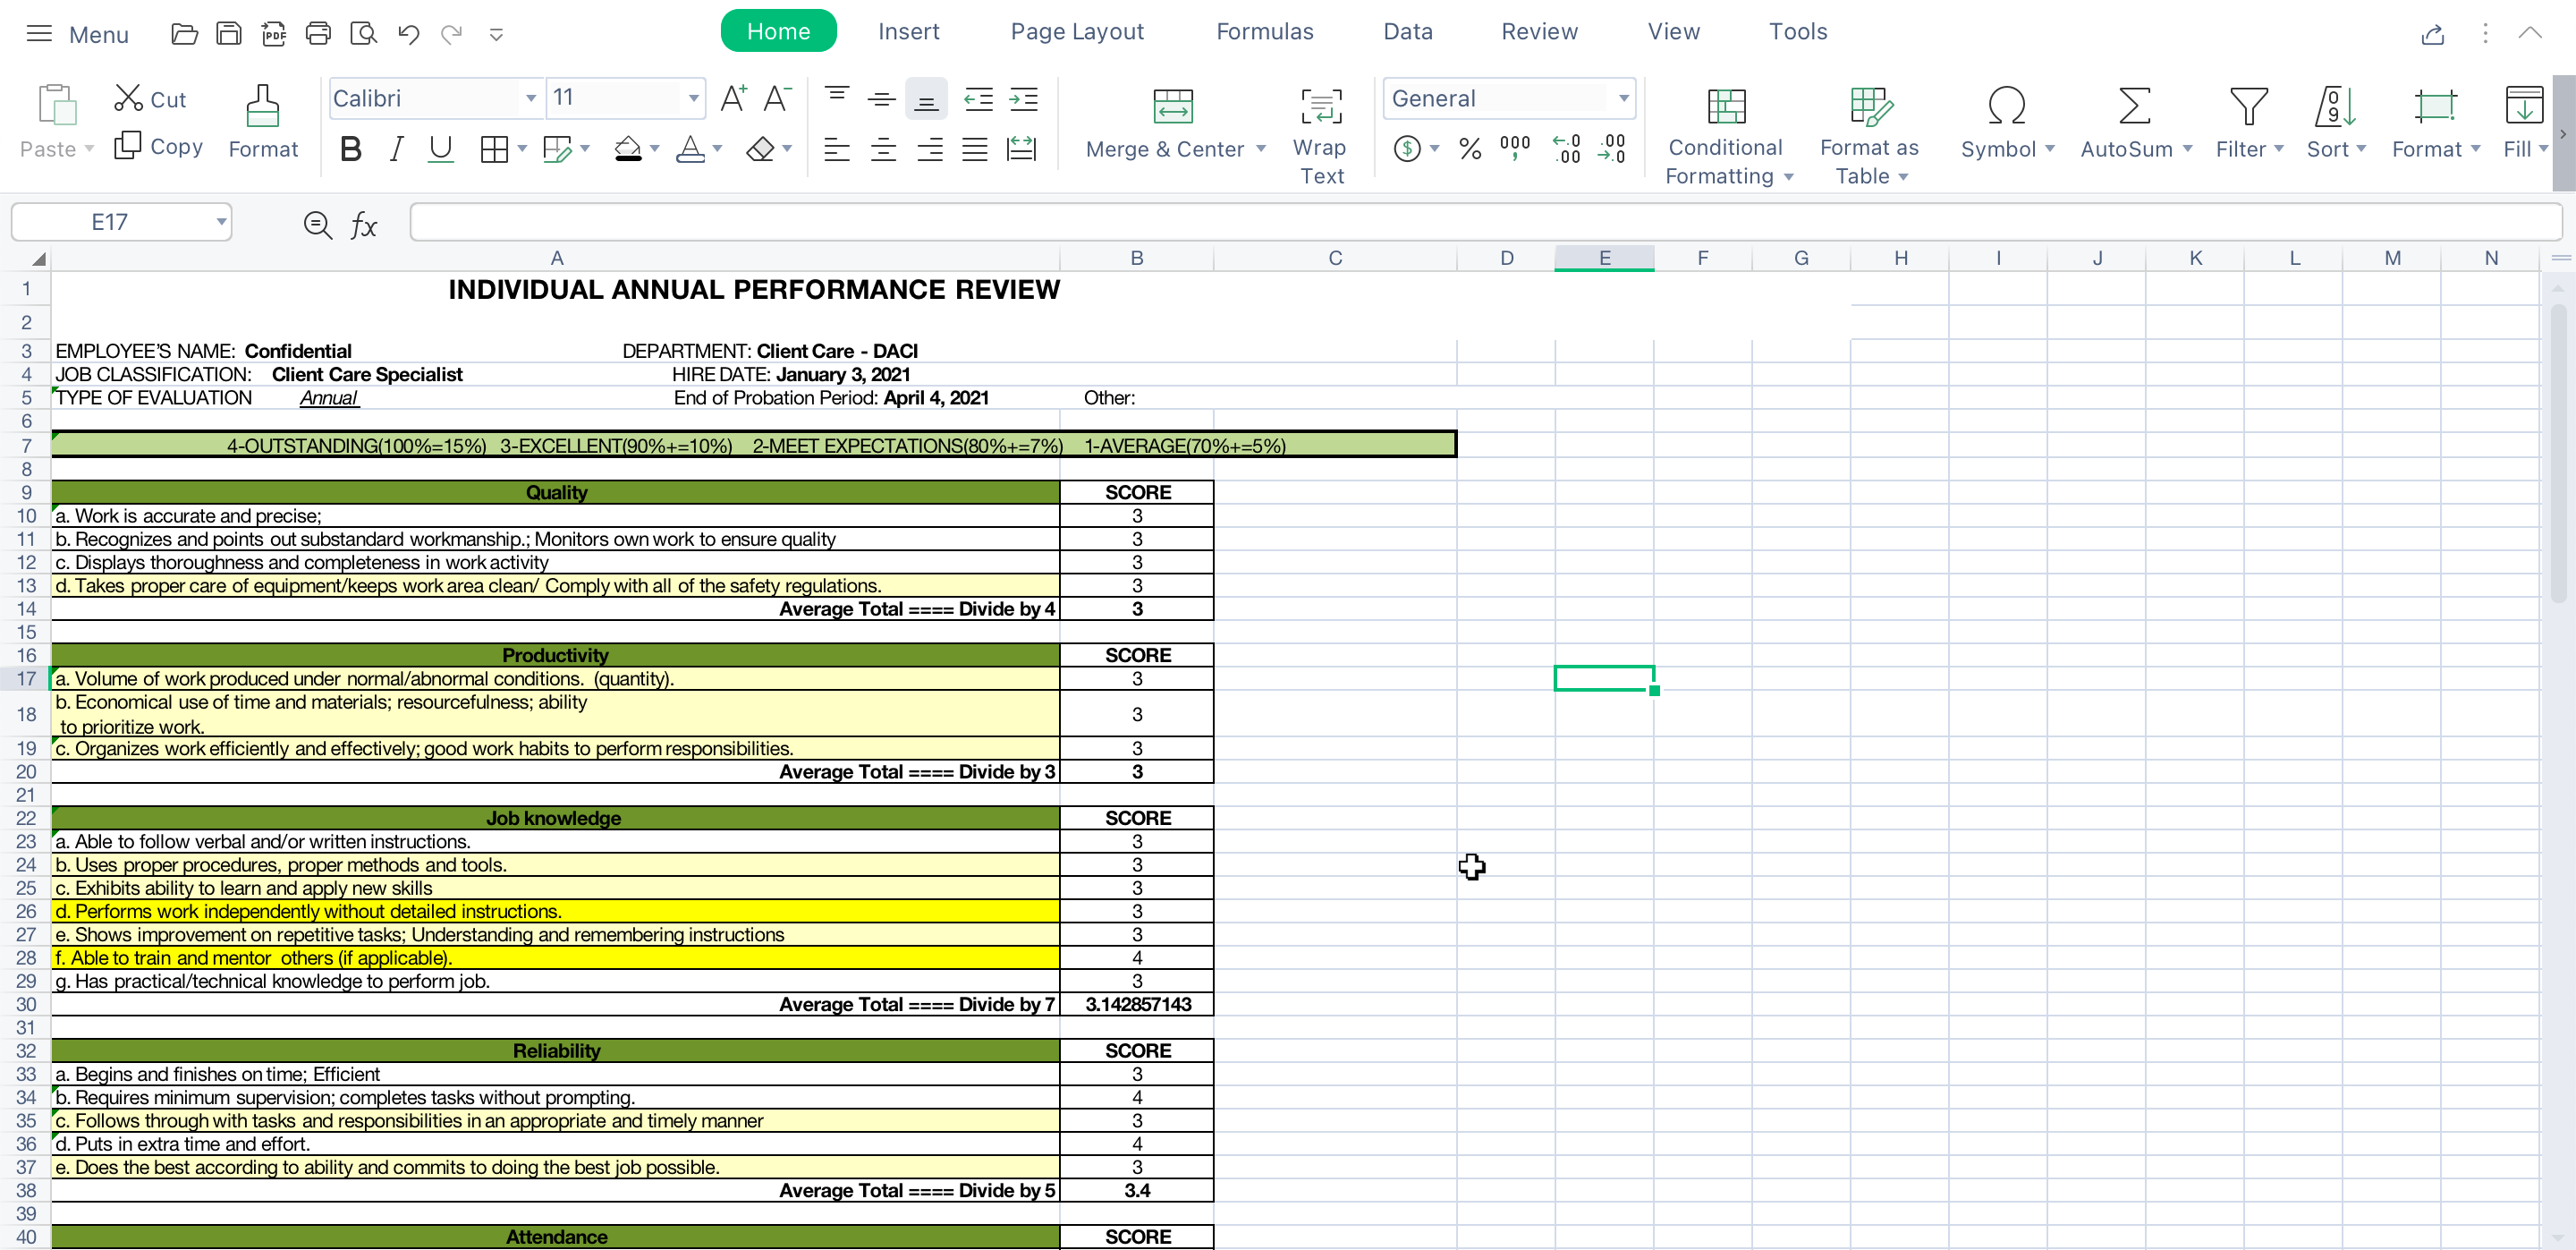Click the Increase Decimal Places icon
This screenshot has height=1250, width=2576.
click(1566, 150)
